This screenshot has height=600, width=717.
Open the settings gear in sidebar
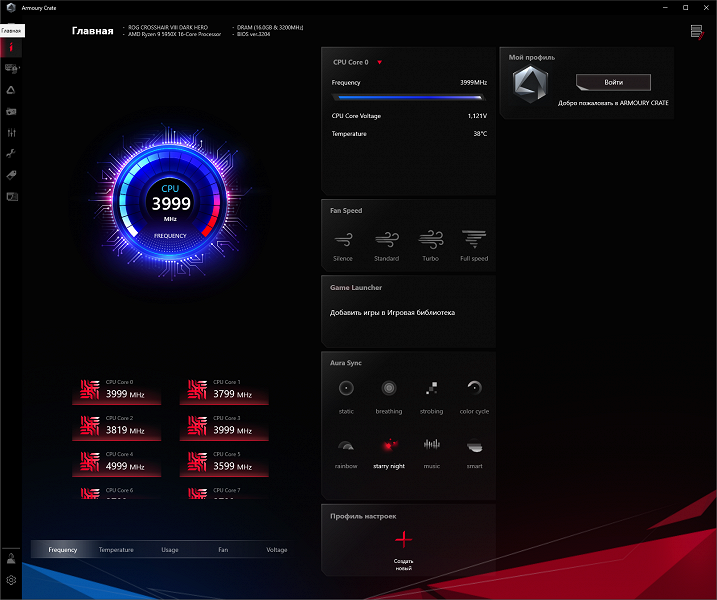tap(11, 580)
